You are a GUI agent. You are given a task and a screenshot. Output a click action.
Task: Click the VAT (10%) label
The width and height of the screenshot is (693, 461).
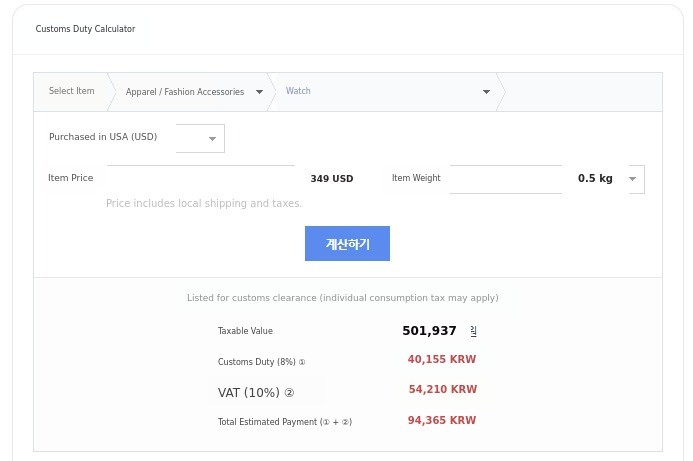(256, 392)
